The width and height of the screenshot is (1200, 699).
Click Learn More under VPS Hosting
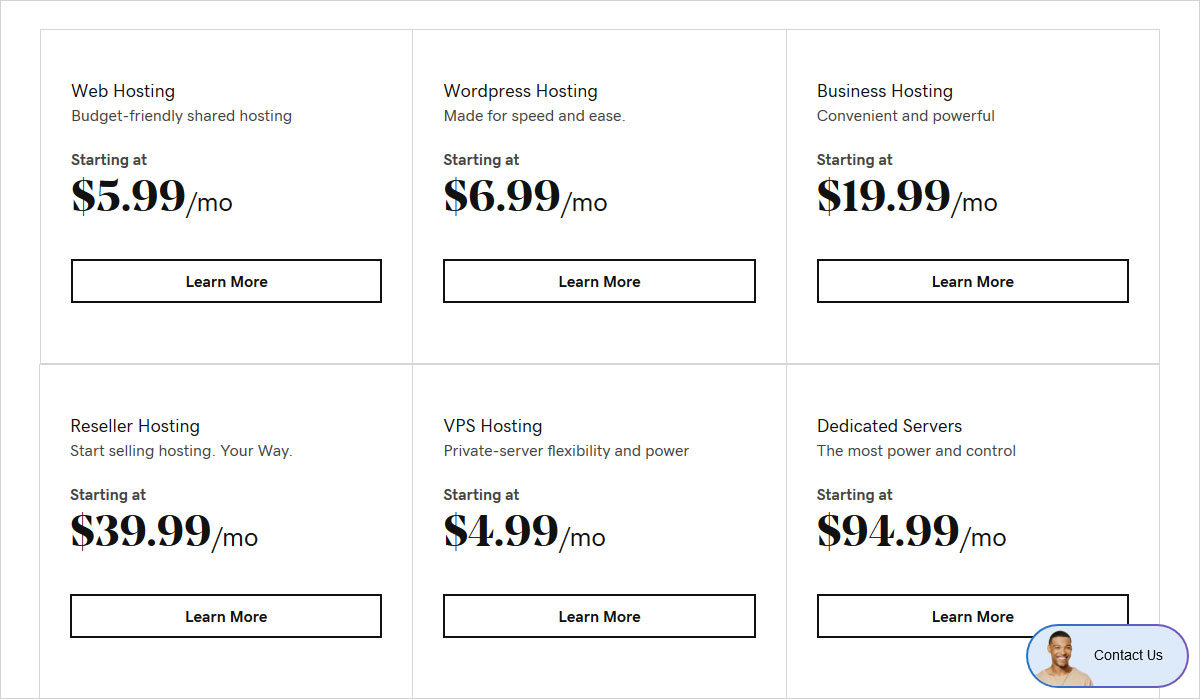599,616
